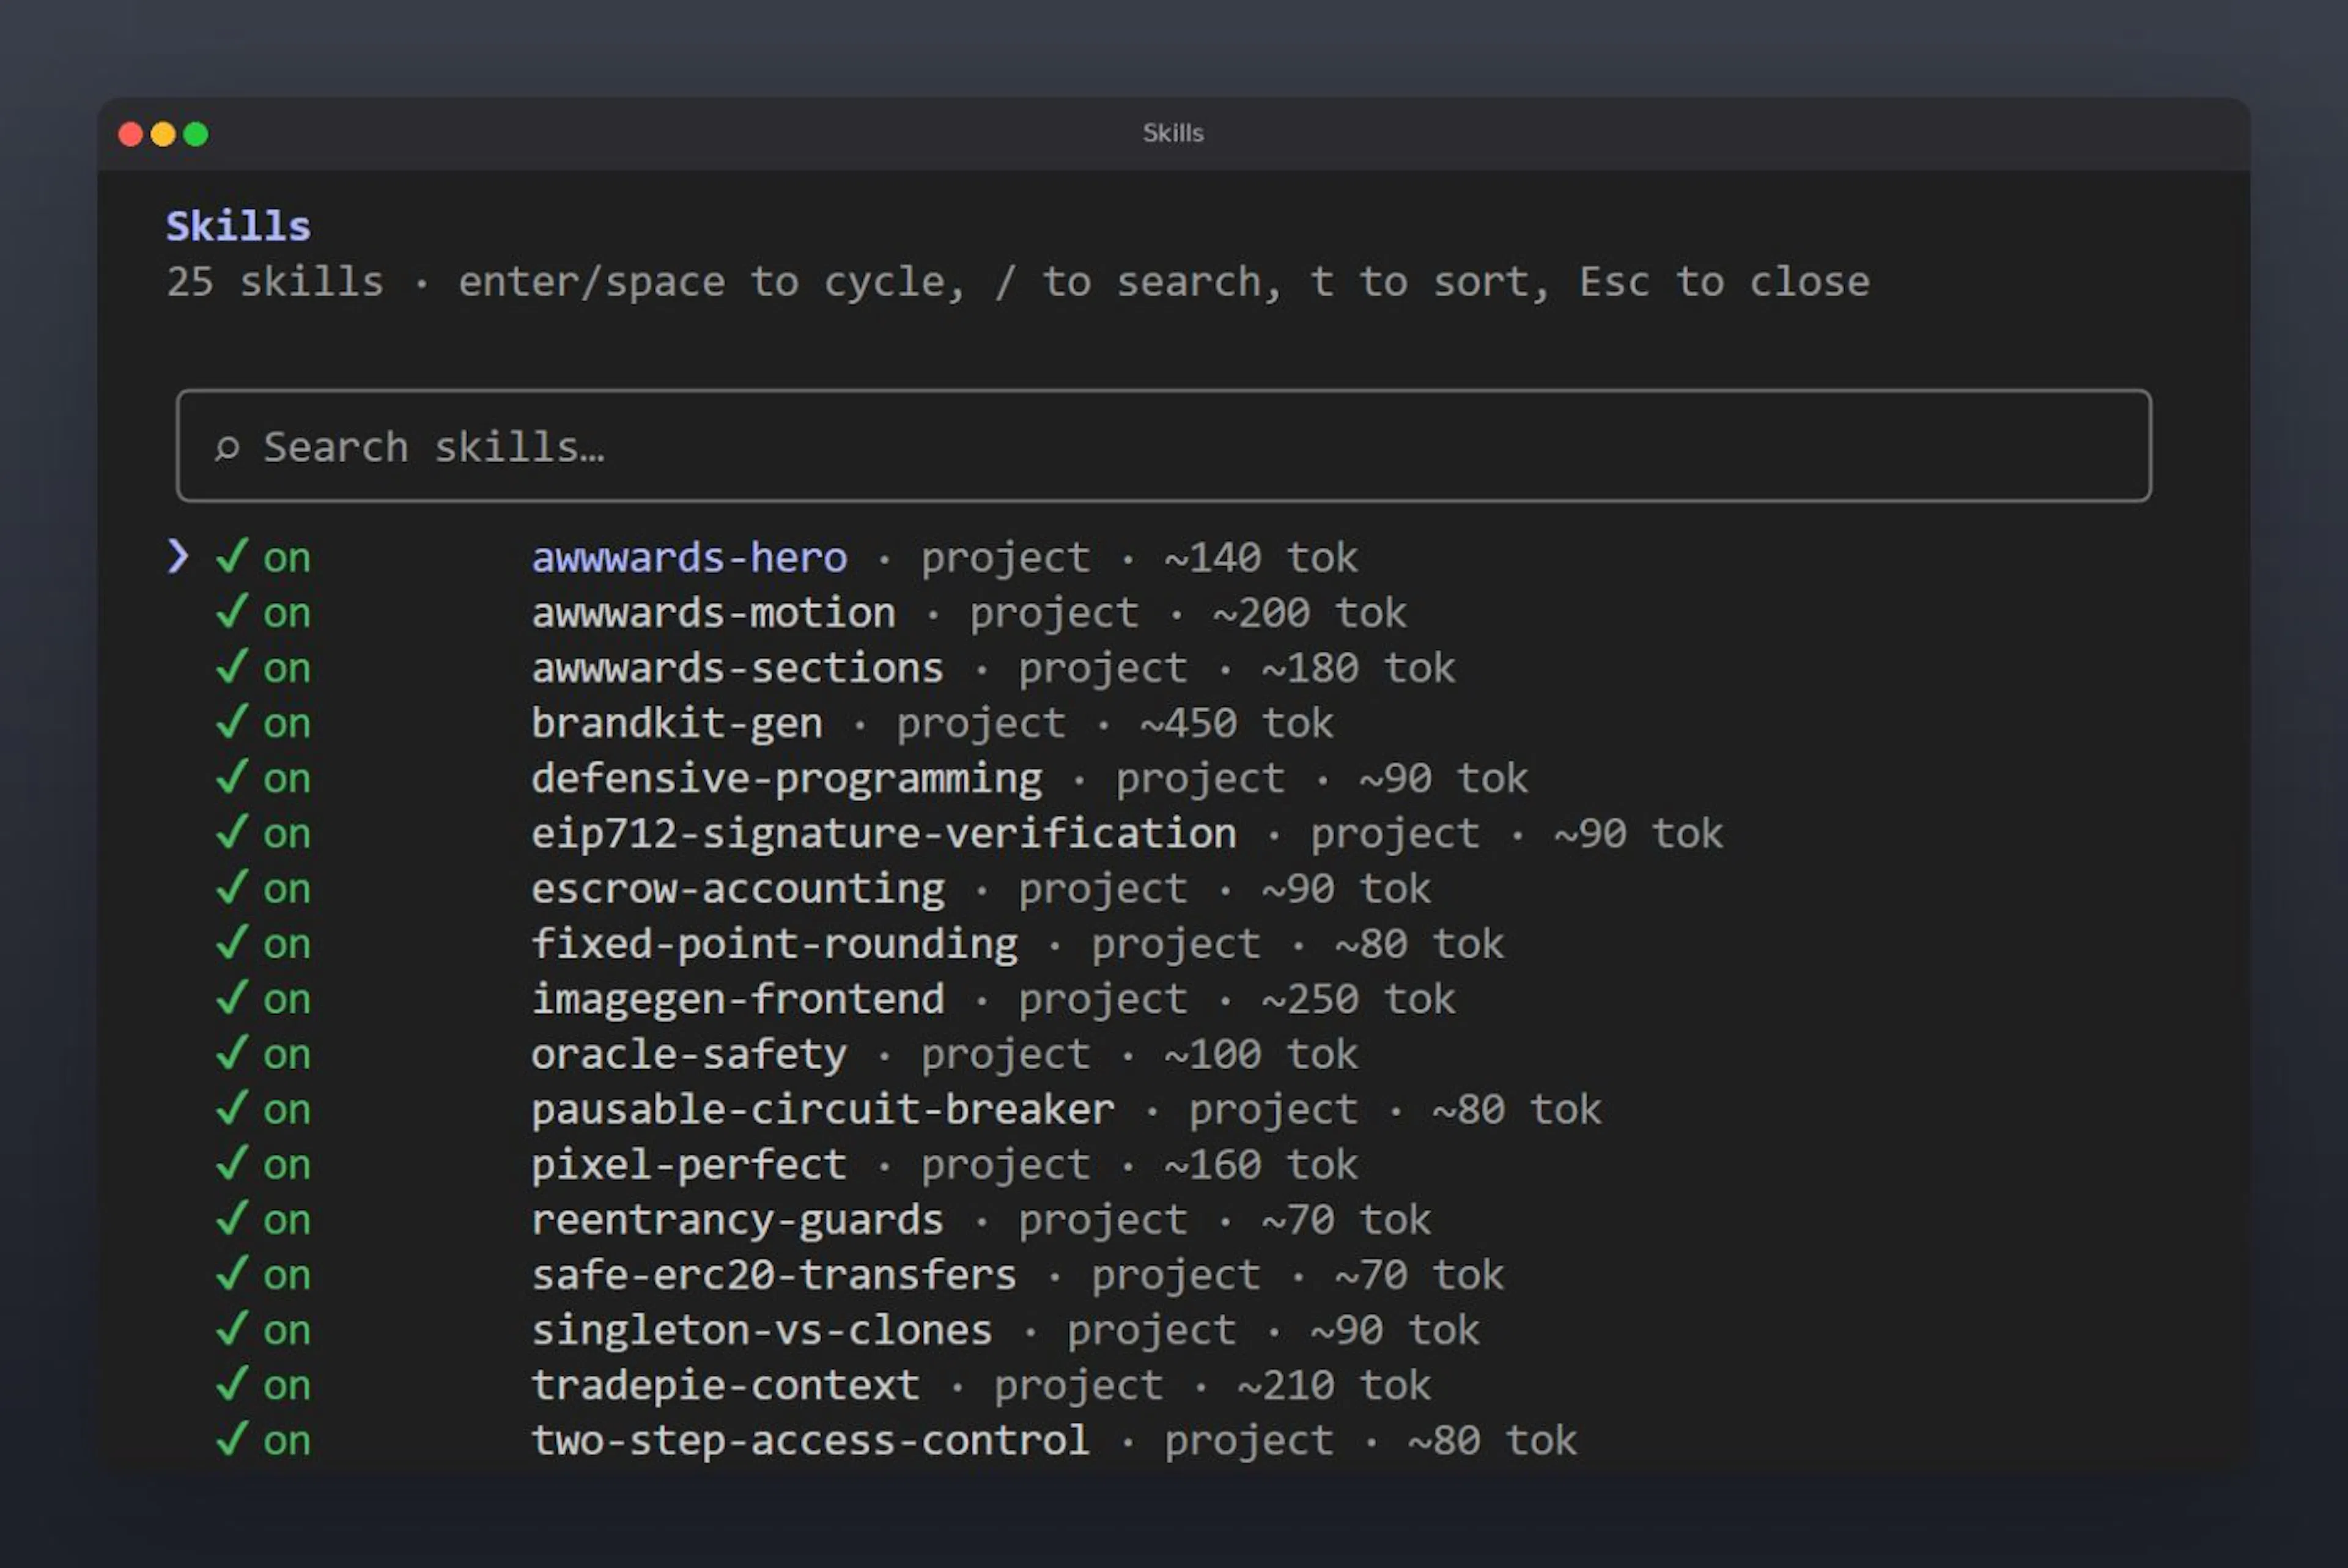The width and height of the screenshot is (2348, 1568).
Task: Select the defensive-programming skill name
Action: click(x=786, y=778)
